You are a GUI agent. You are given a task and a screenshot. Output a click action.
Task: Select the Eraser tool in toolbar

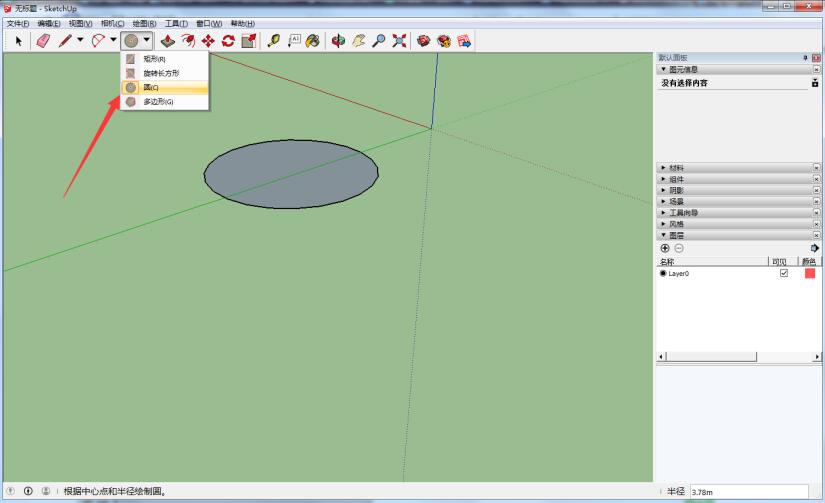point(42,41)
